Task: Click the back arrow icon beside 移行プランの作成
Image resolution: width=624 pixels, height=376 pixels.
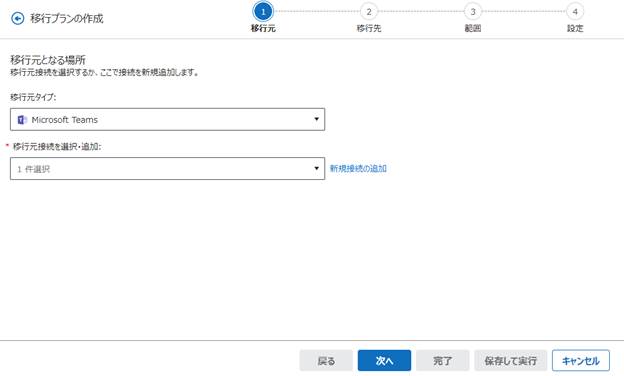Action: (x=18, y=18)
